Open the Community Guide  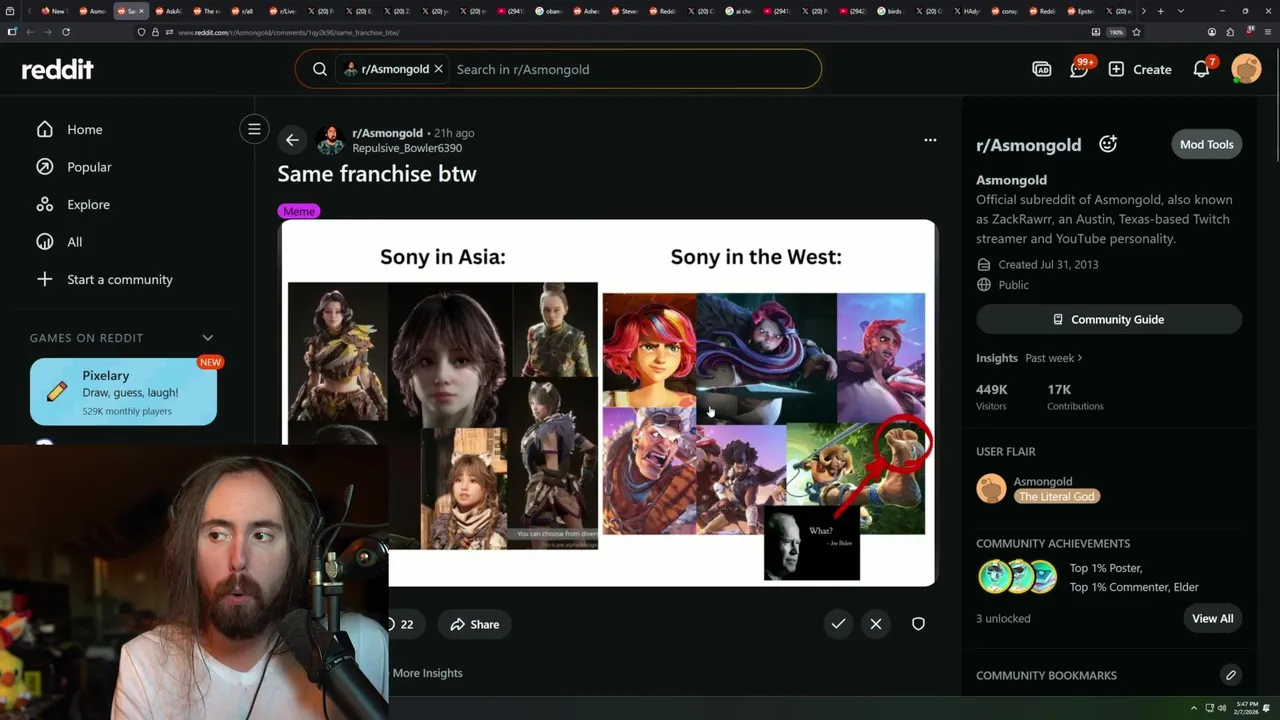click(1109, 319)
